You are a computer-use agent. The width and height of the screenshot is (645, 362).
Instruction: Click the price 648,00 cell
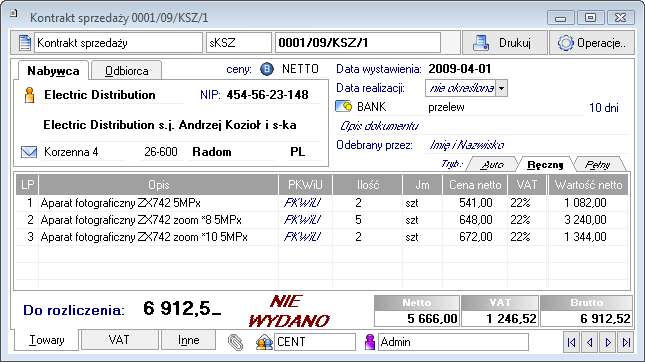pyautogui.click(x=476, y=220)
